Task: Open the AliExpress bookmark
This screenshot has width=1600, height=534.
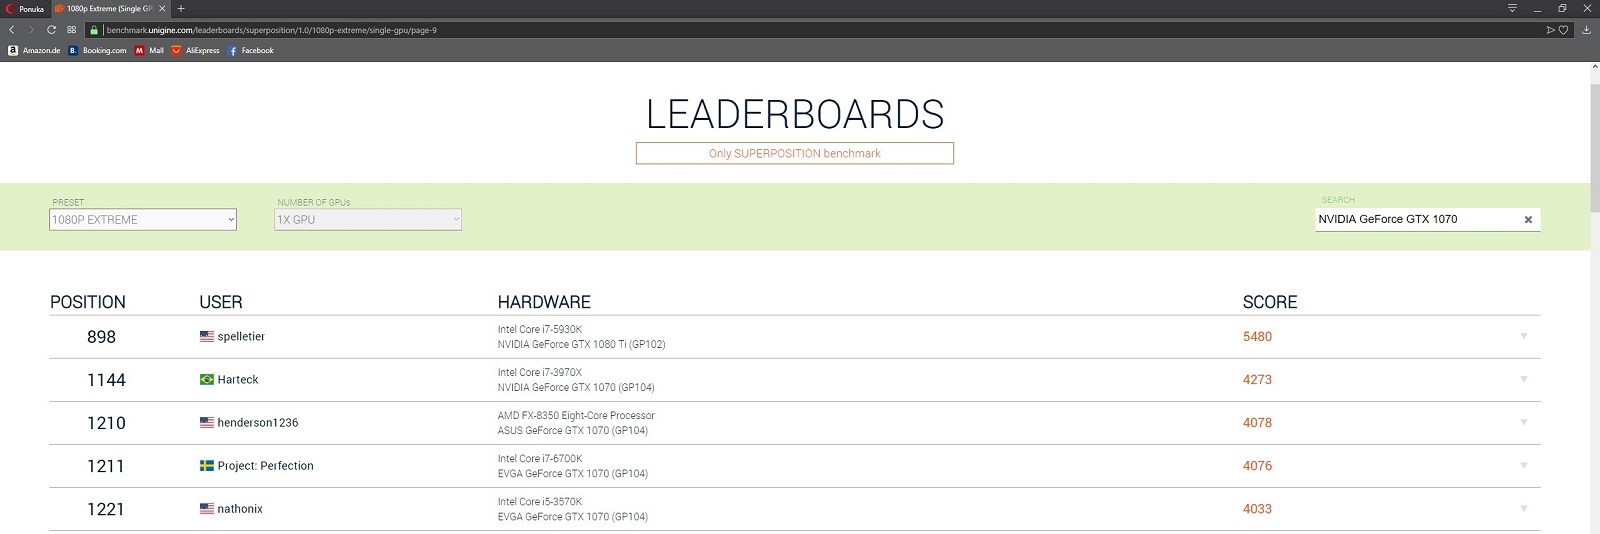Action: coord(195,50)
